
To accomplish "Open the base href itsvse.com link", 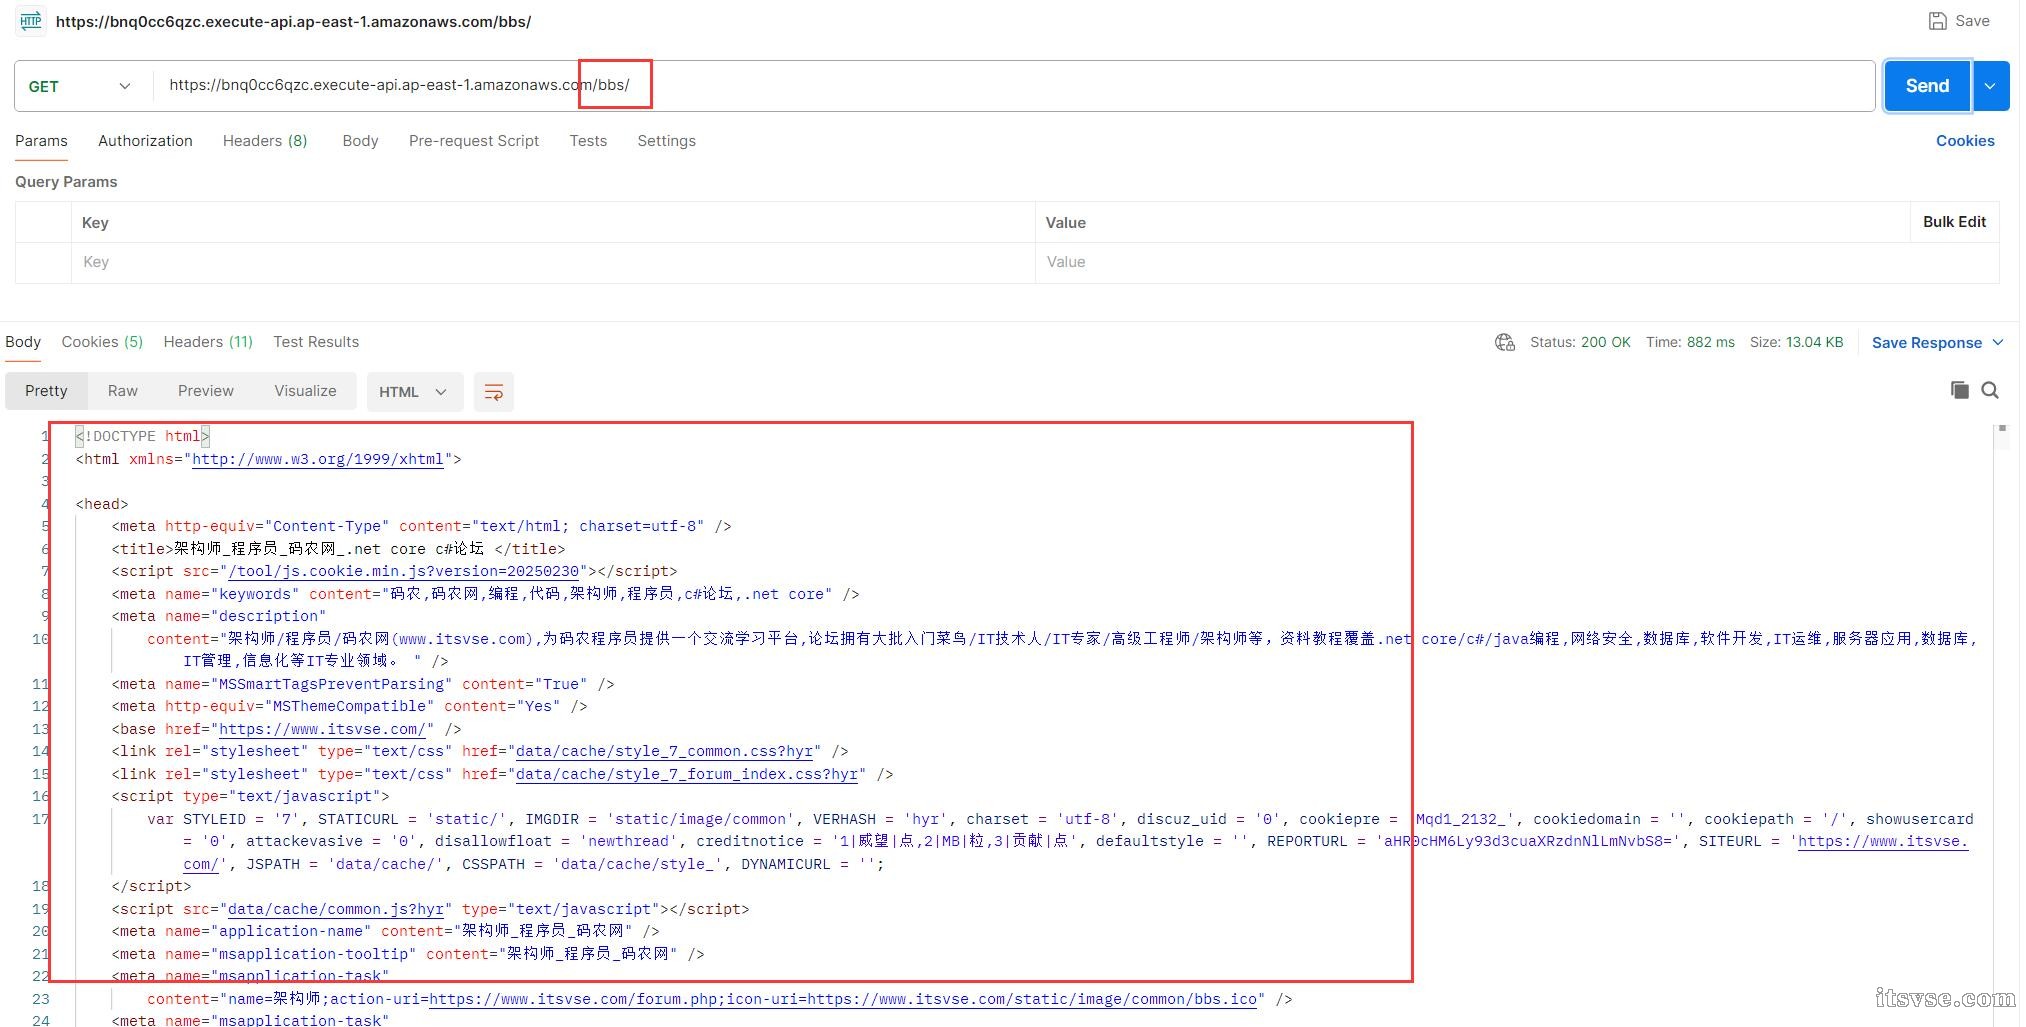I will 323,729.
